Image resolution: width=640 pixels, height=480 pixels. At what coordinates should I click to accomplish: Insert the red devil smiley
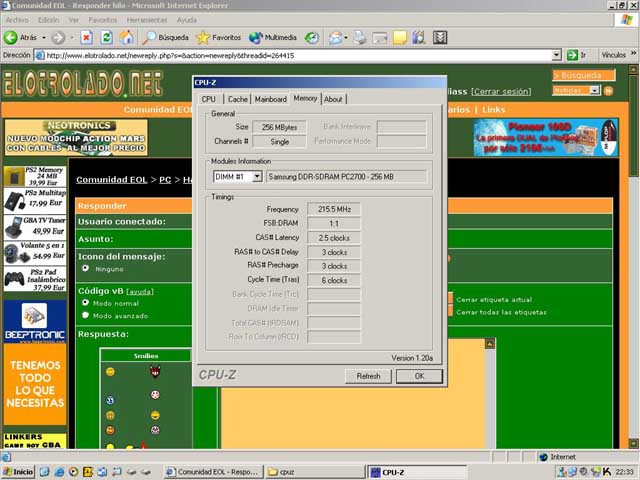click(x=155, y=372)
